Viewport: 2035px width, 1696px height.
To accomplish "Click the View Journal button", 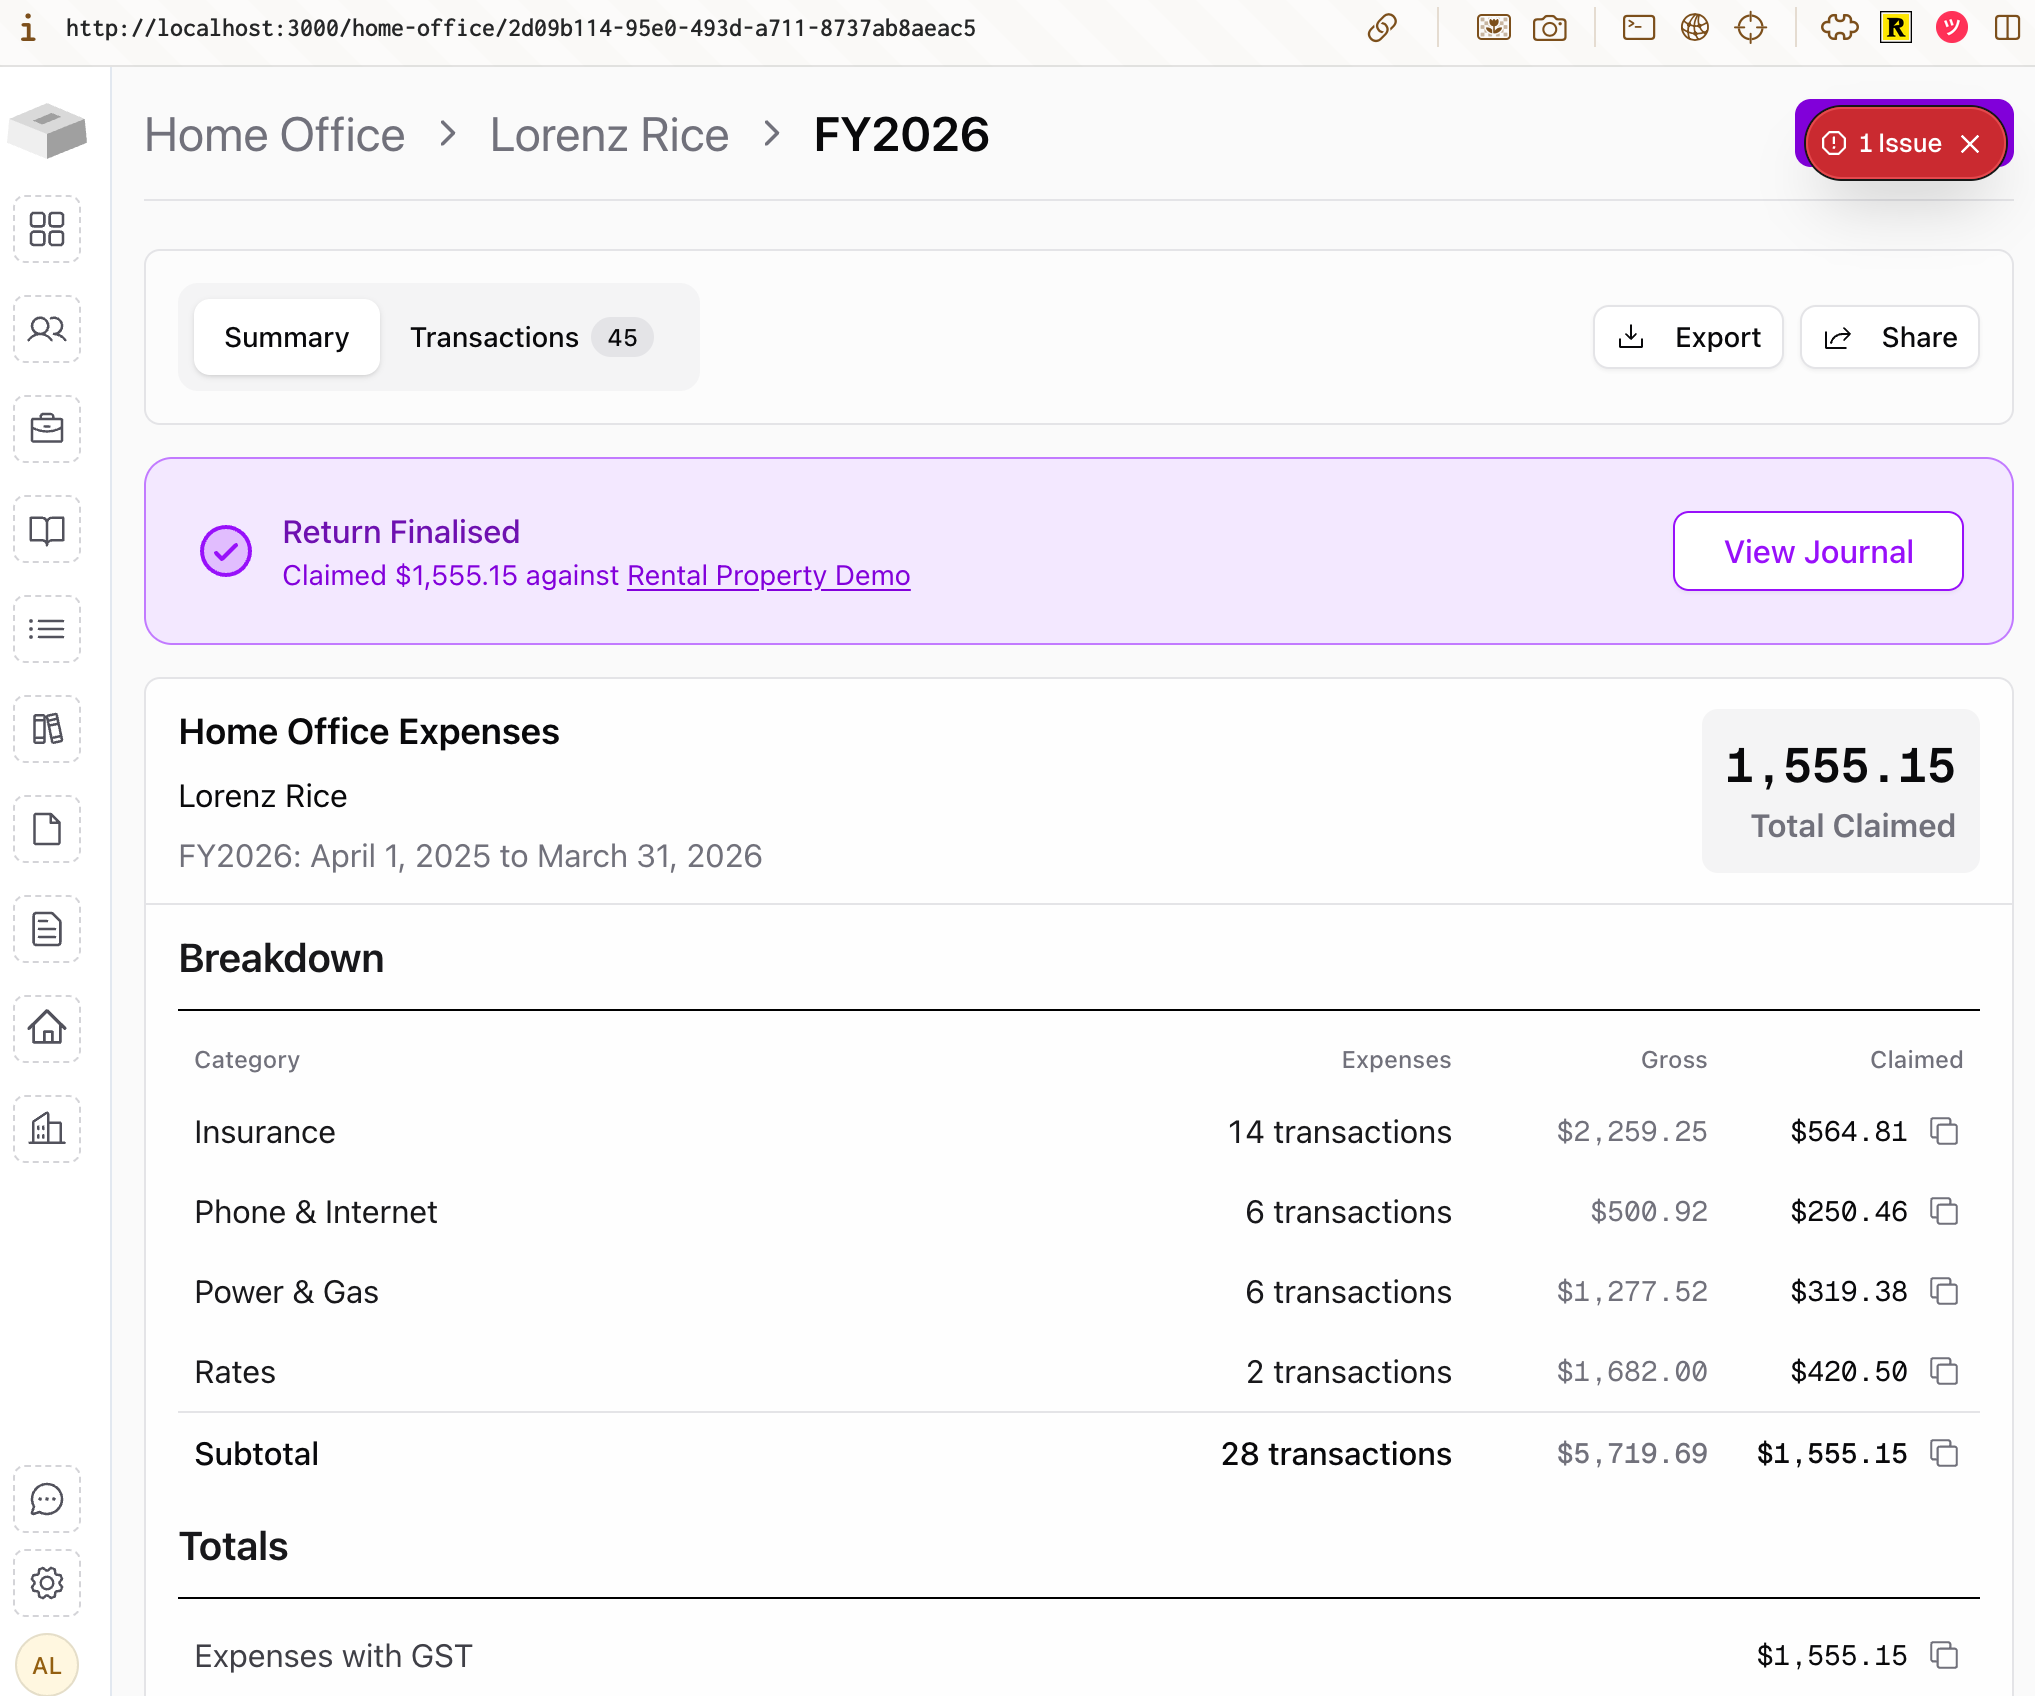I will 1817,551.
